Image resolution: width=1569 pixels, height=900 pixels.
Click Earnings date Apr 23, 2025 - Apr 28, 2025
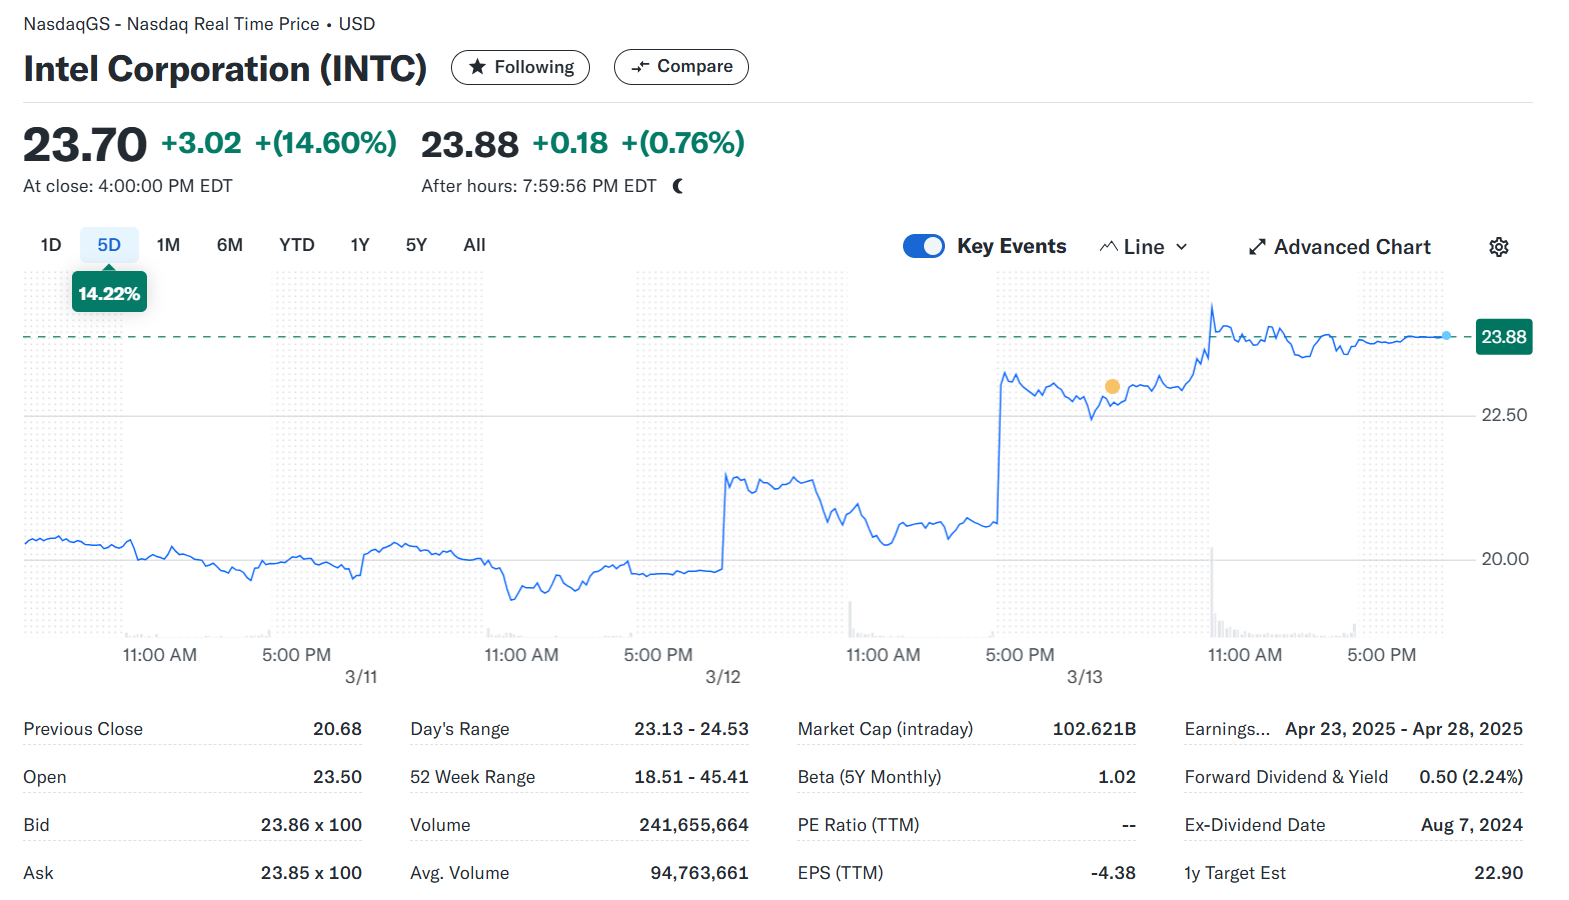1404,729
